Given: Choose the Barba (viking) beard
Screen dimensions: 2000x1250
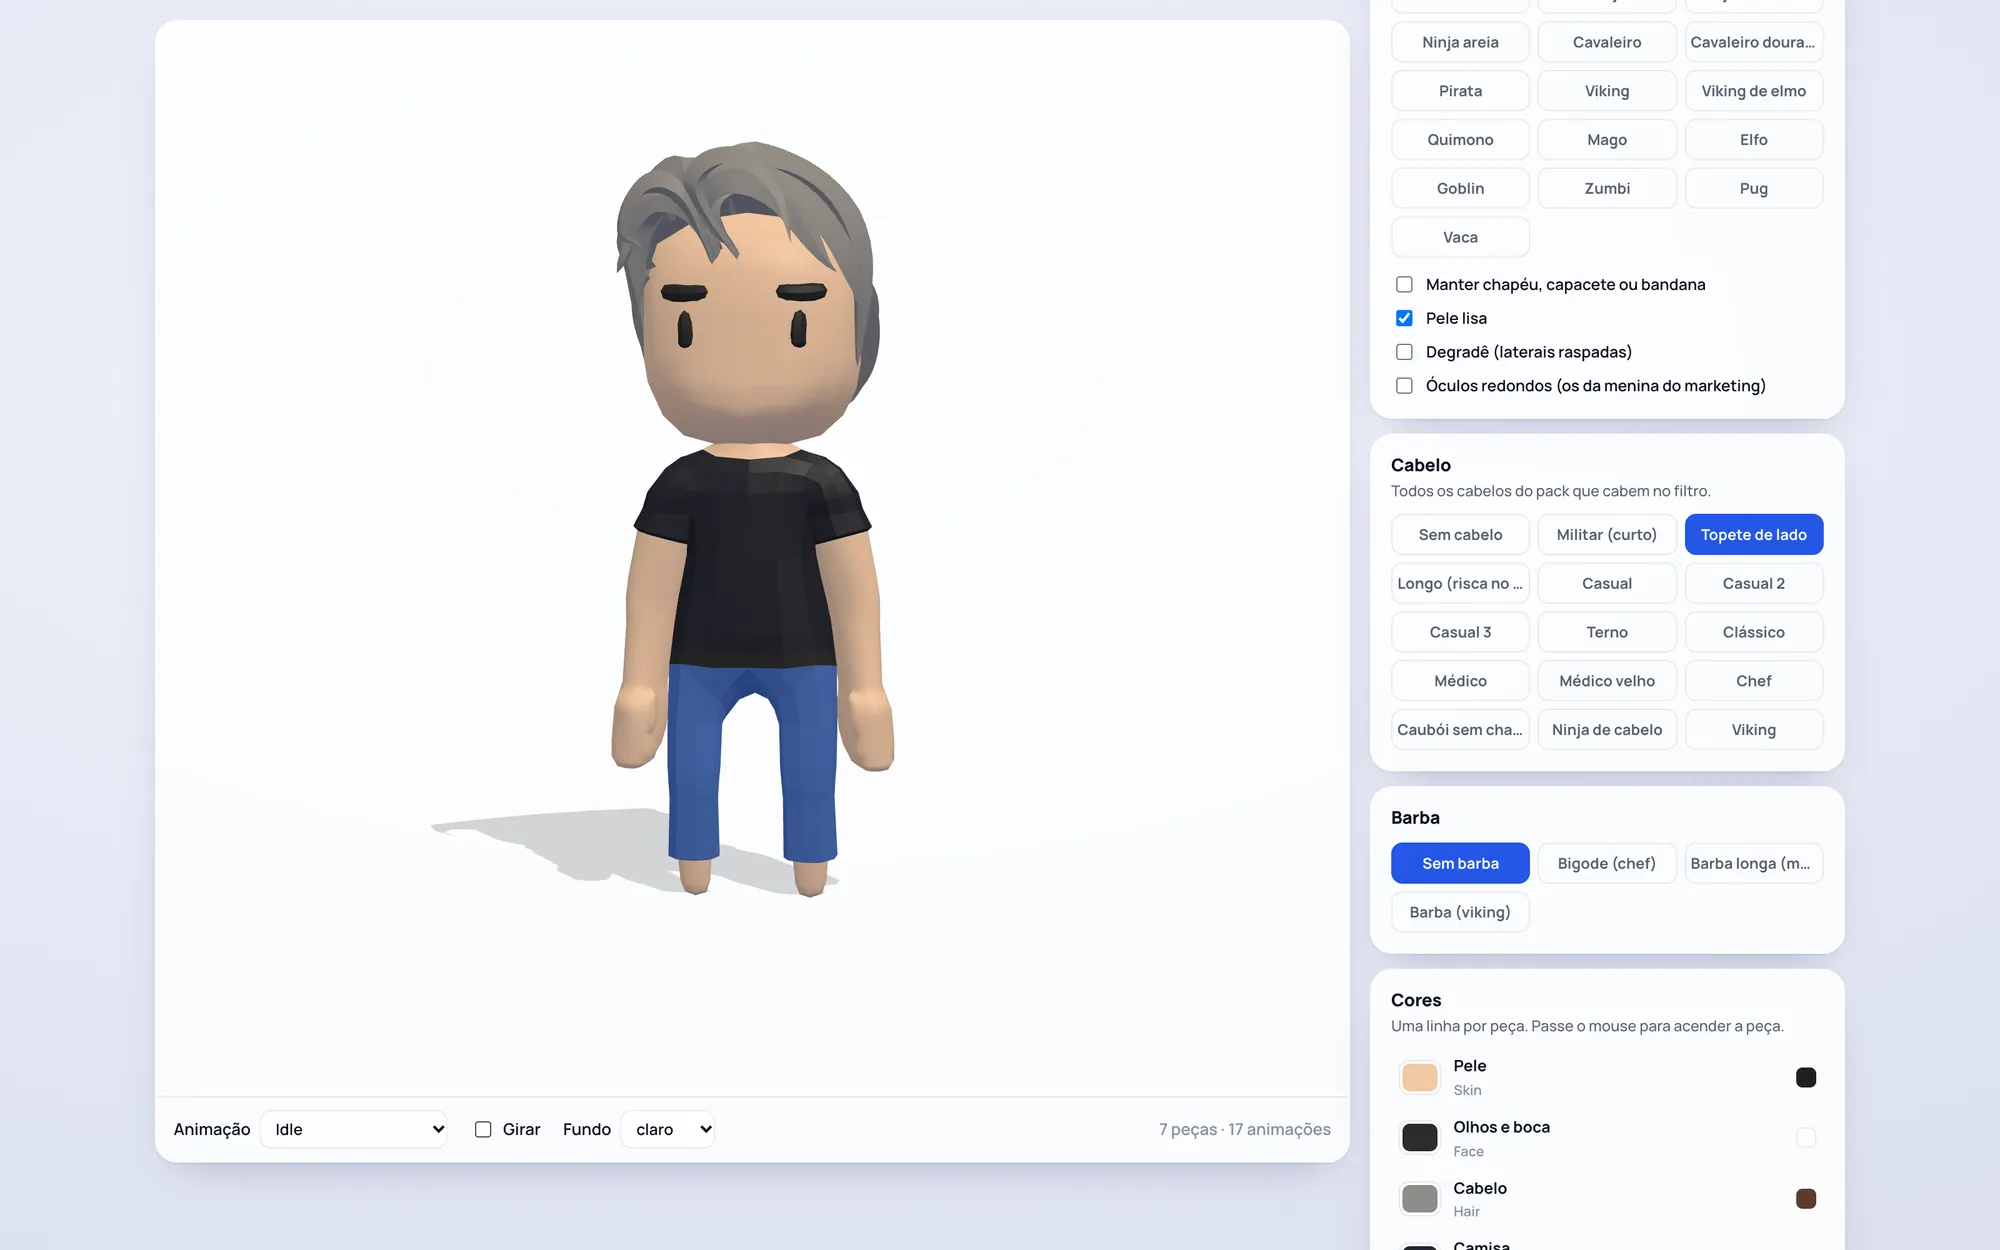Looking at the screenshot, I should (x=1460, y=912).
